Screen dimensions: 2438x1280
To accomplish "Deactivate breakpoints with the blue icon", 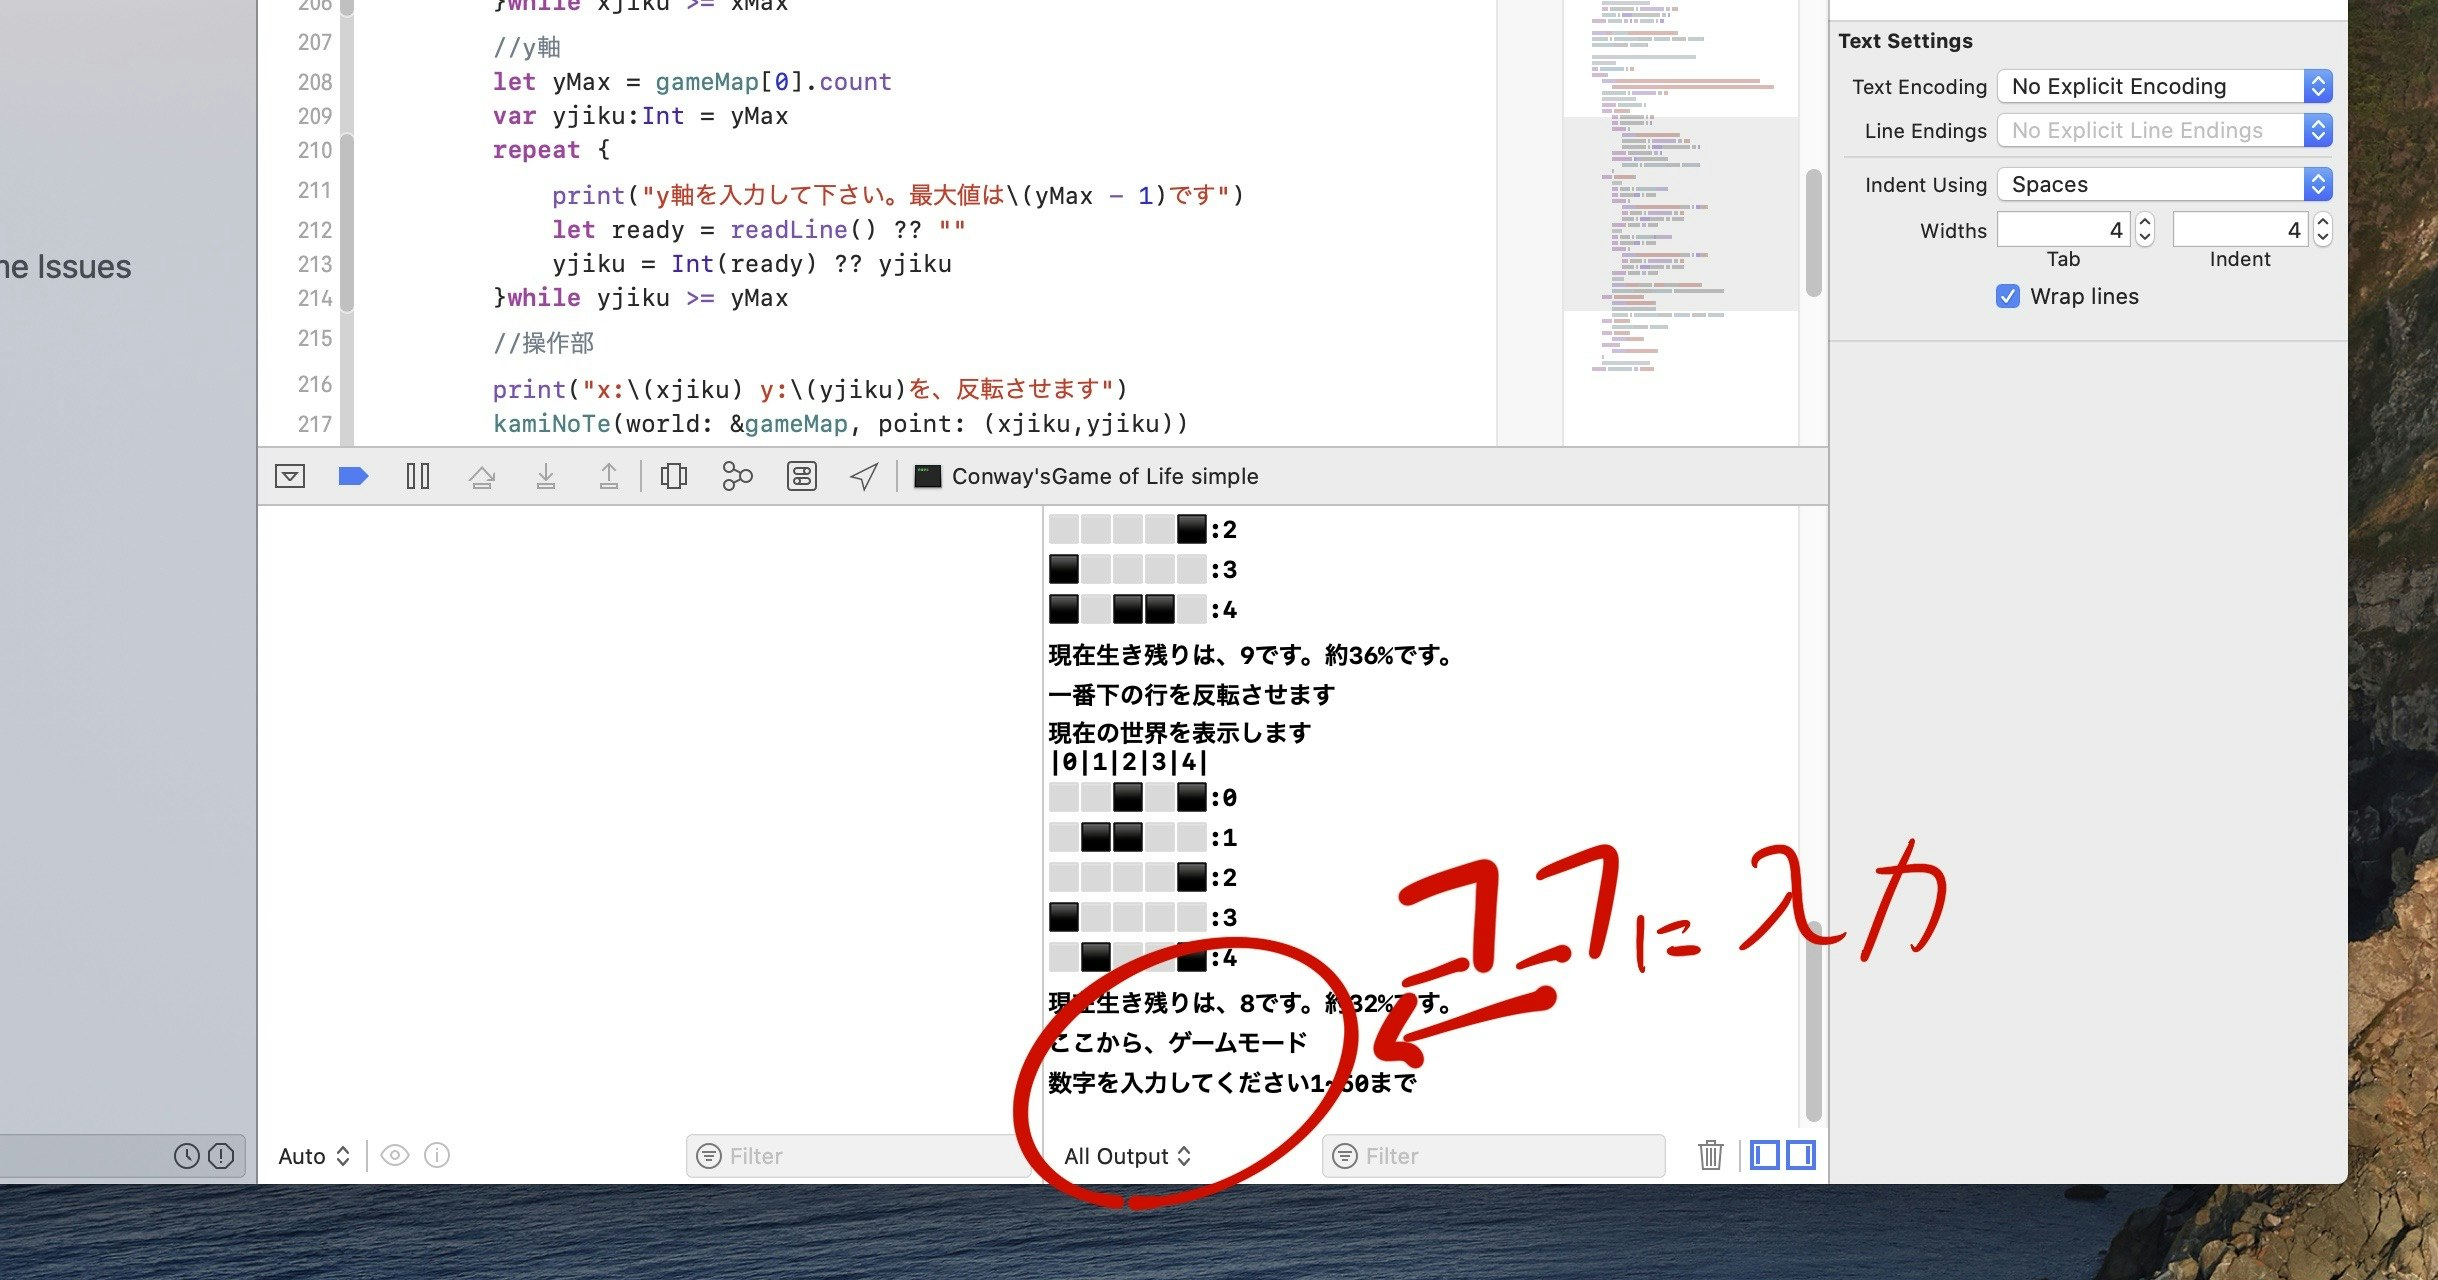I will click(353, 476).
